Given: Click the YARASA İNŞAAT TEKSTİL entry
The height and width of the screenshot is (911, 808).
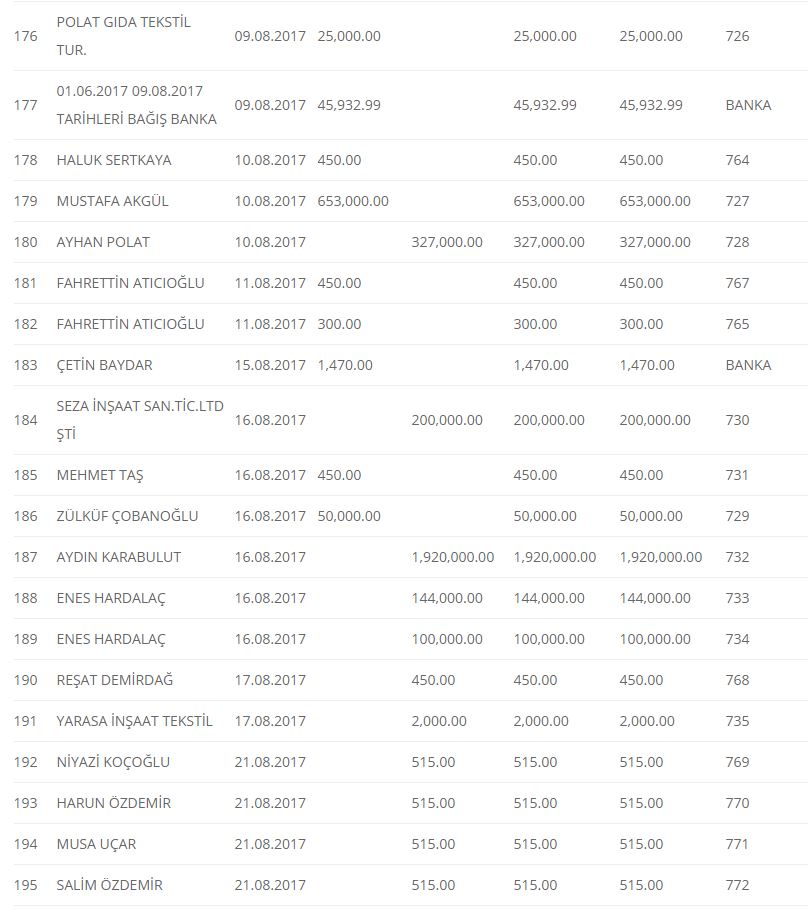Looking at the screenshot, I should pyautogui.click(x=135, y=721).
